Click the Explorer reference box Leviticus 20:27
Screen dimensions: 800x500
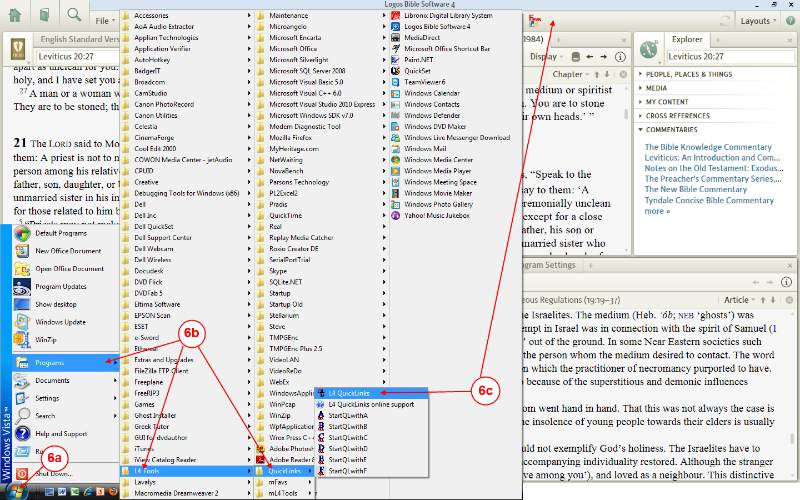731,57
